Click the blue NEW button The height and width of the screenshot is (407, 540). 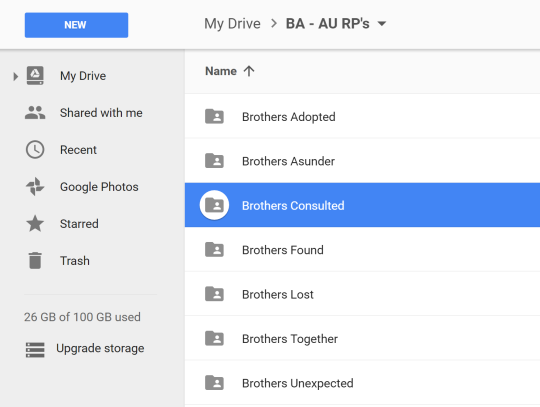click(x=76, y=25)
